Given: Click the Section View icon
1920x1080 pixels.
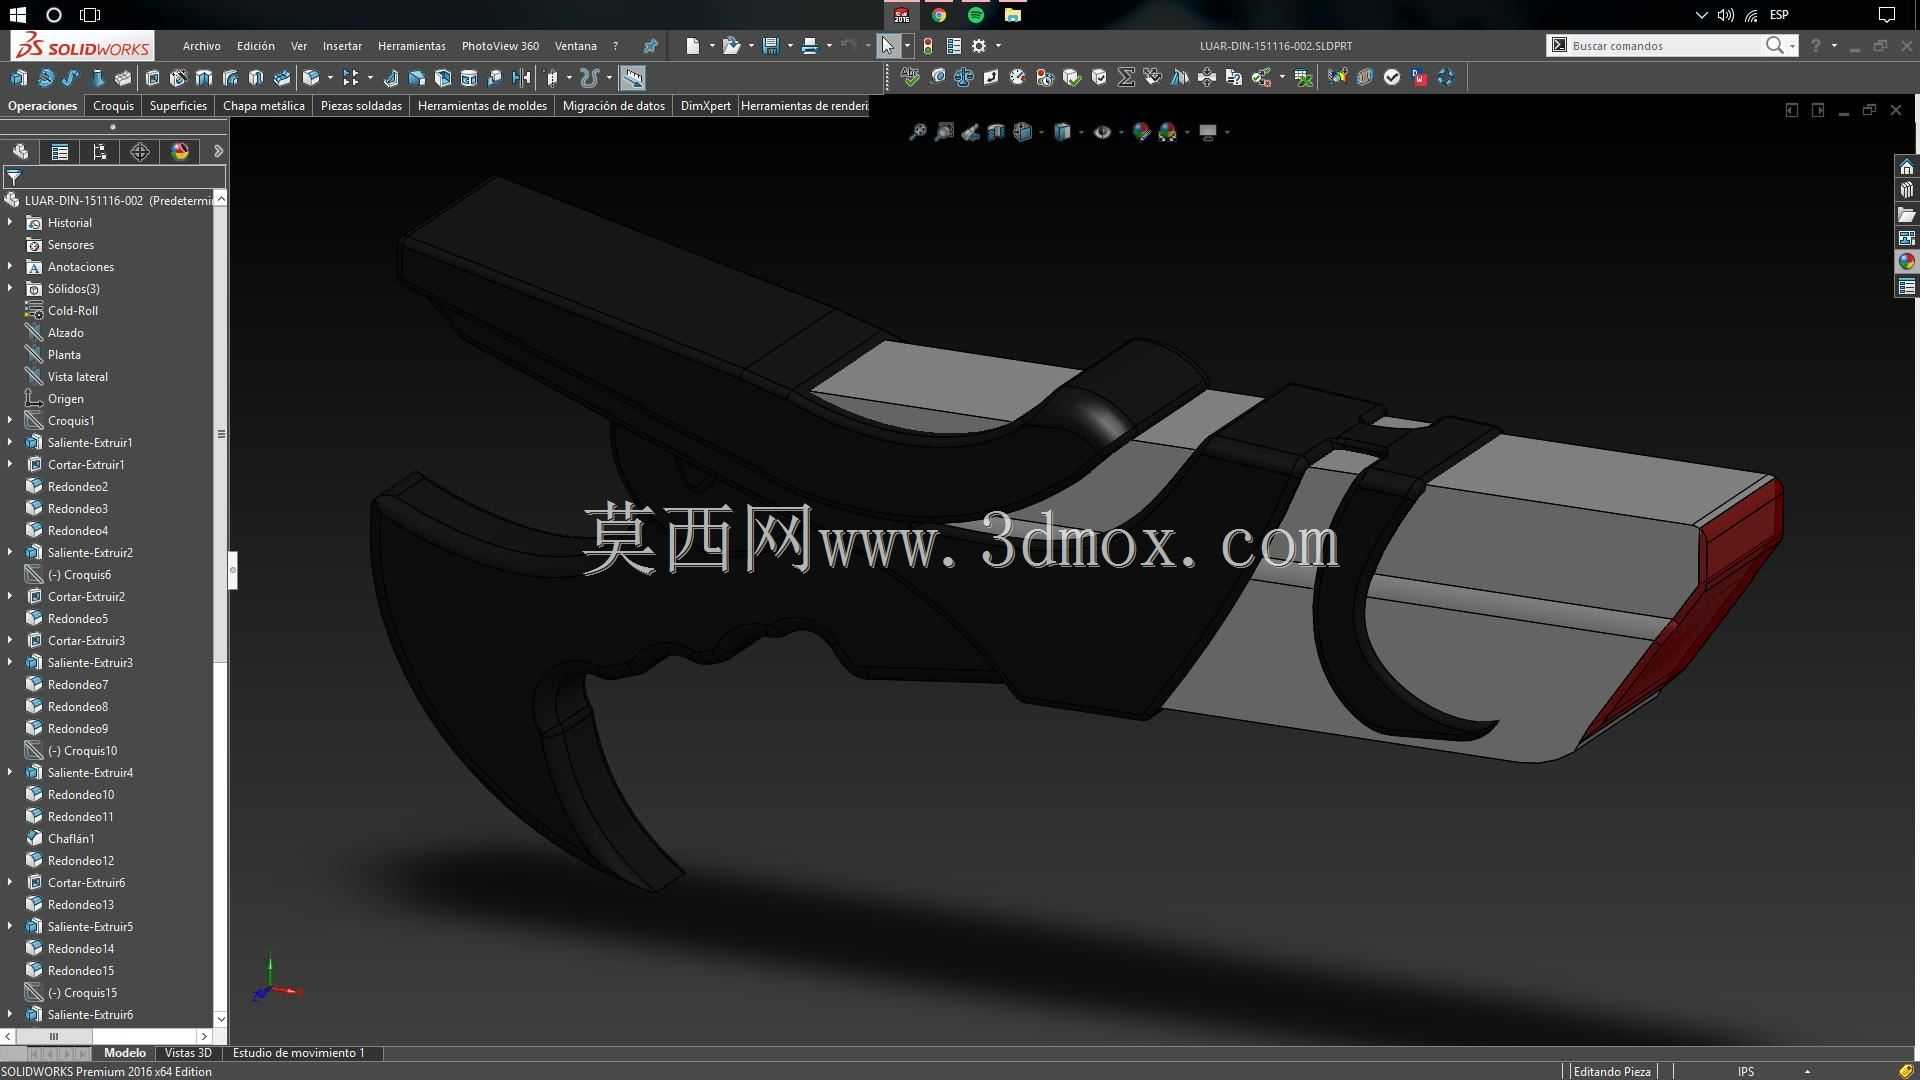Looking at the screenshot, I should click(x=996, y=132).
